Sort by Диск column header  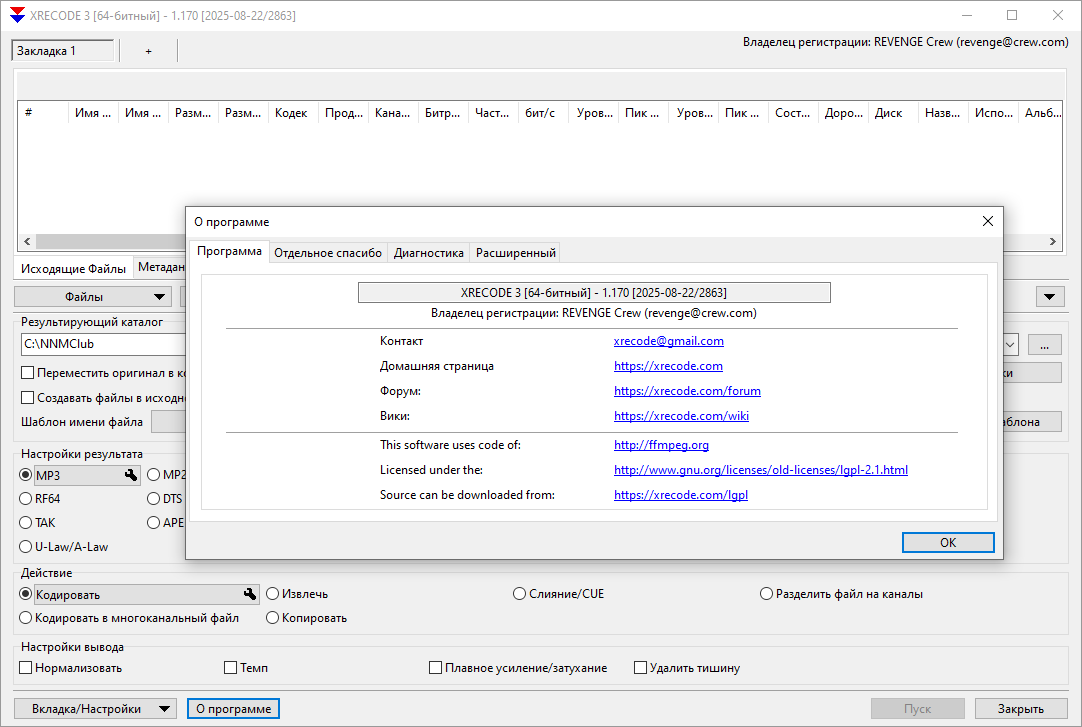[x=893, y=112]
